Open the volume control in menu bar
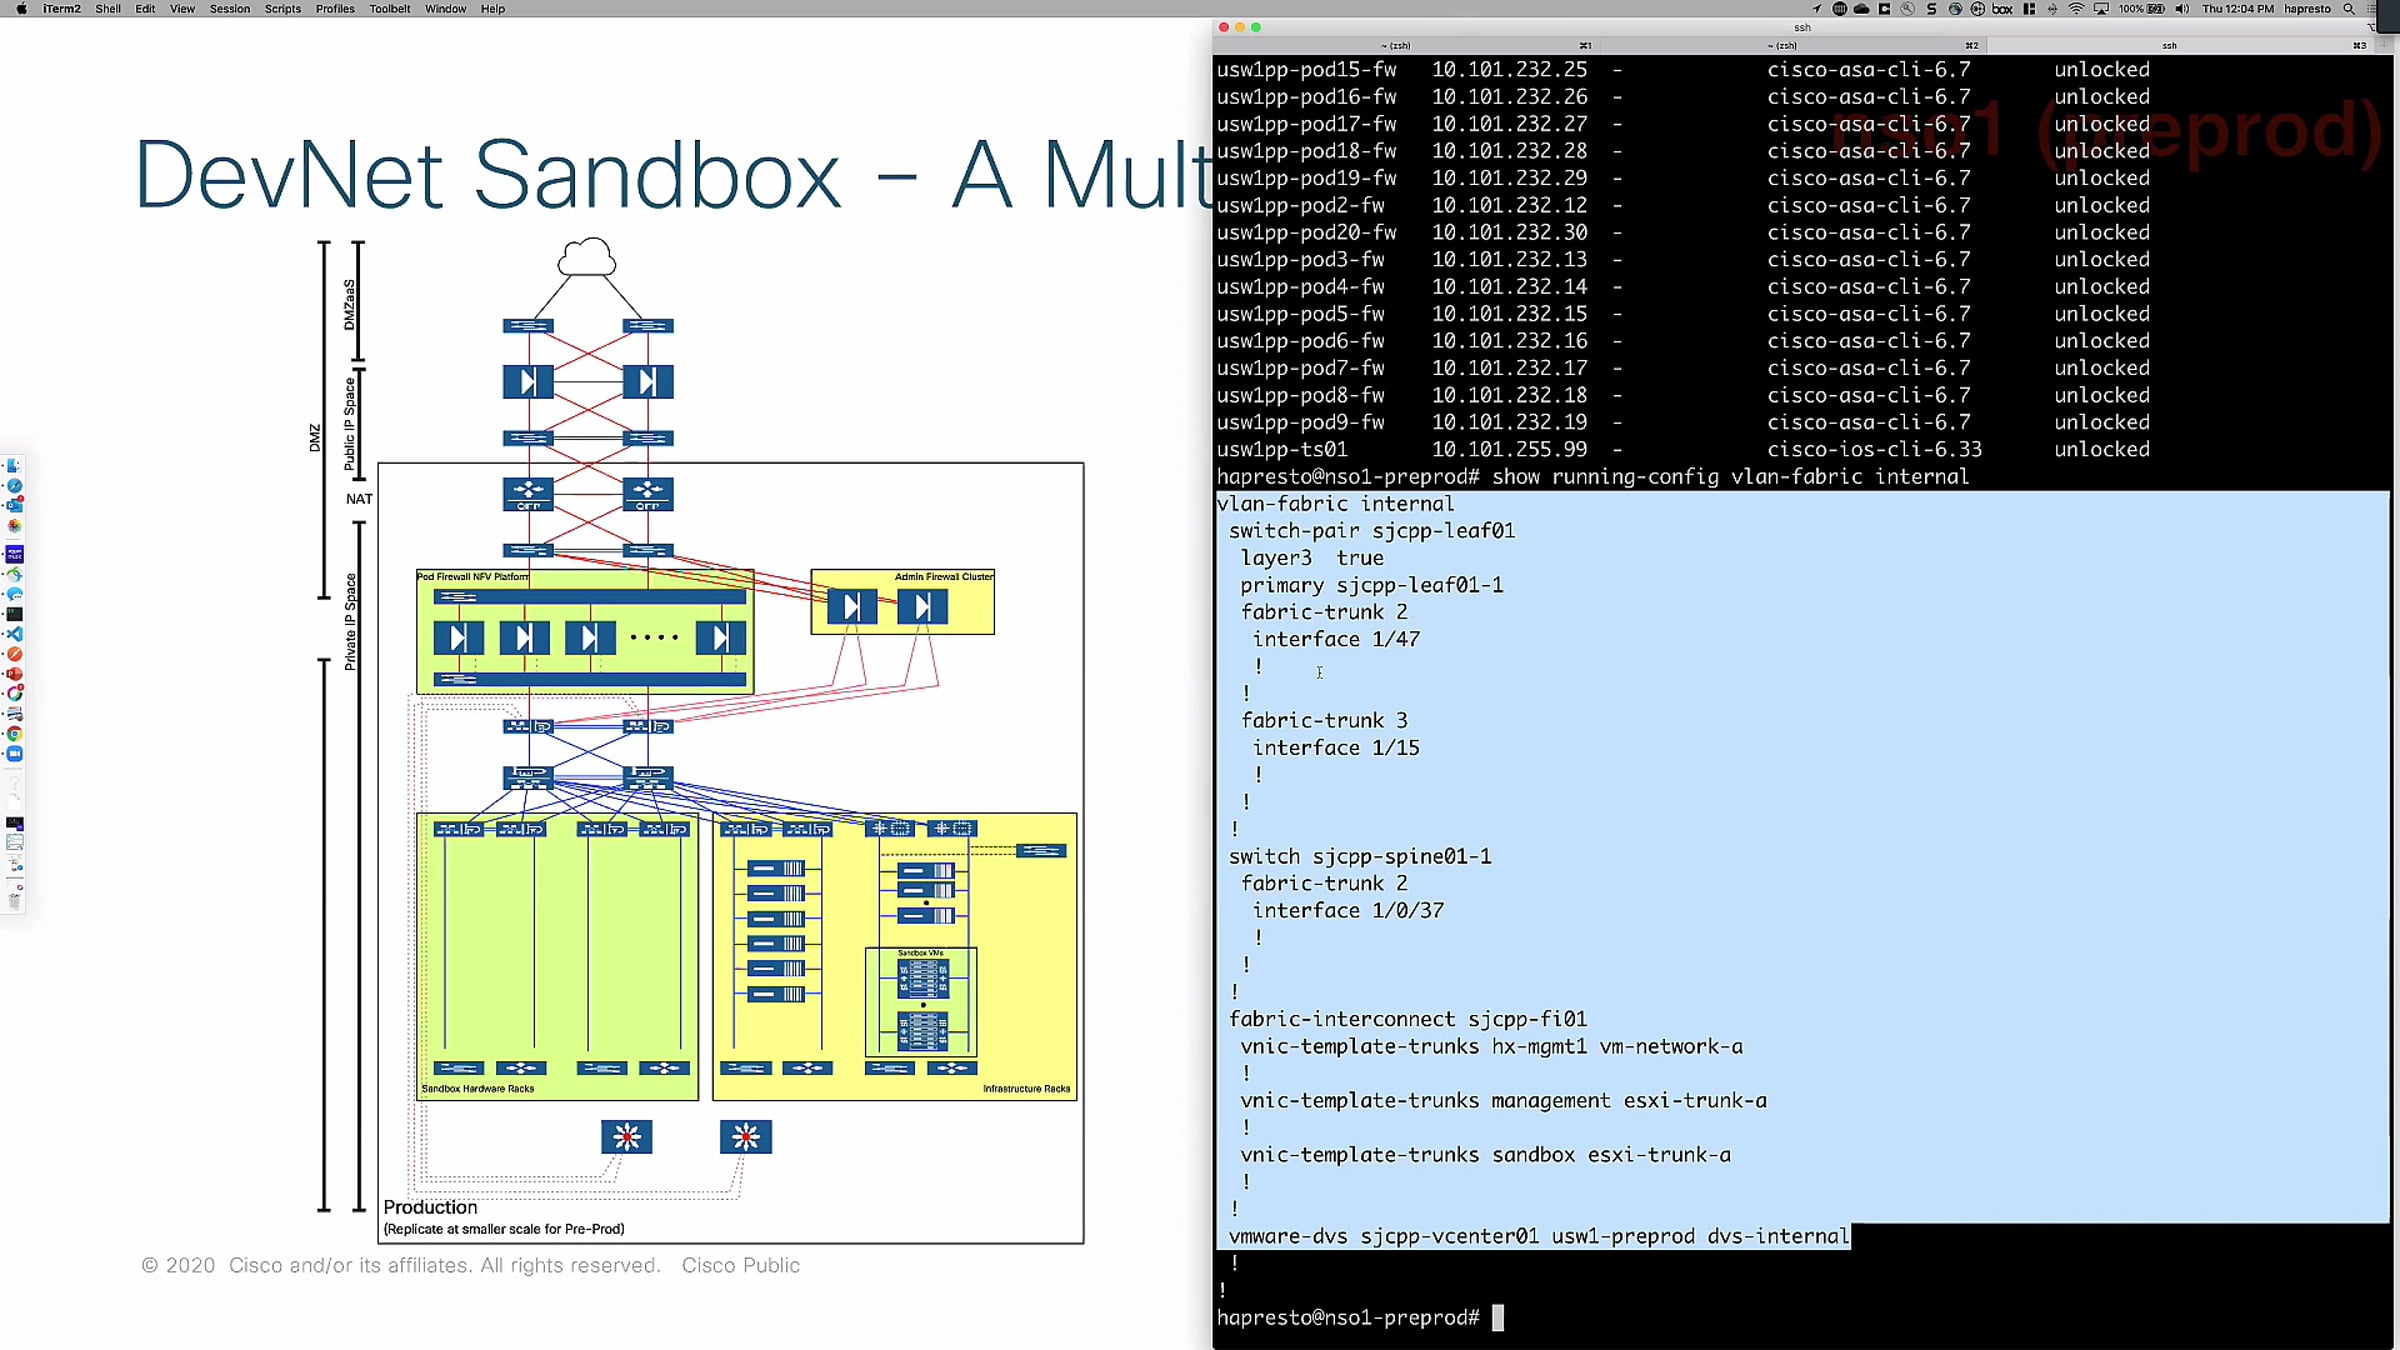Image resolution: width=2400 pixels, height=1350 pixels. pyautogui.click(x=2182, y=9)
